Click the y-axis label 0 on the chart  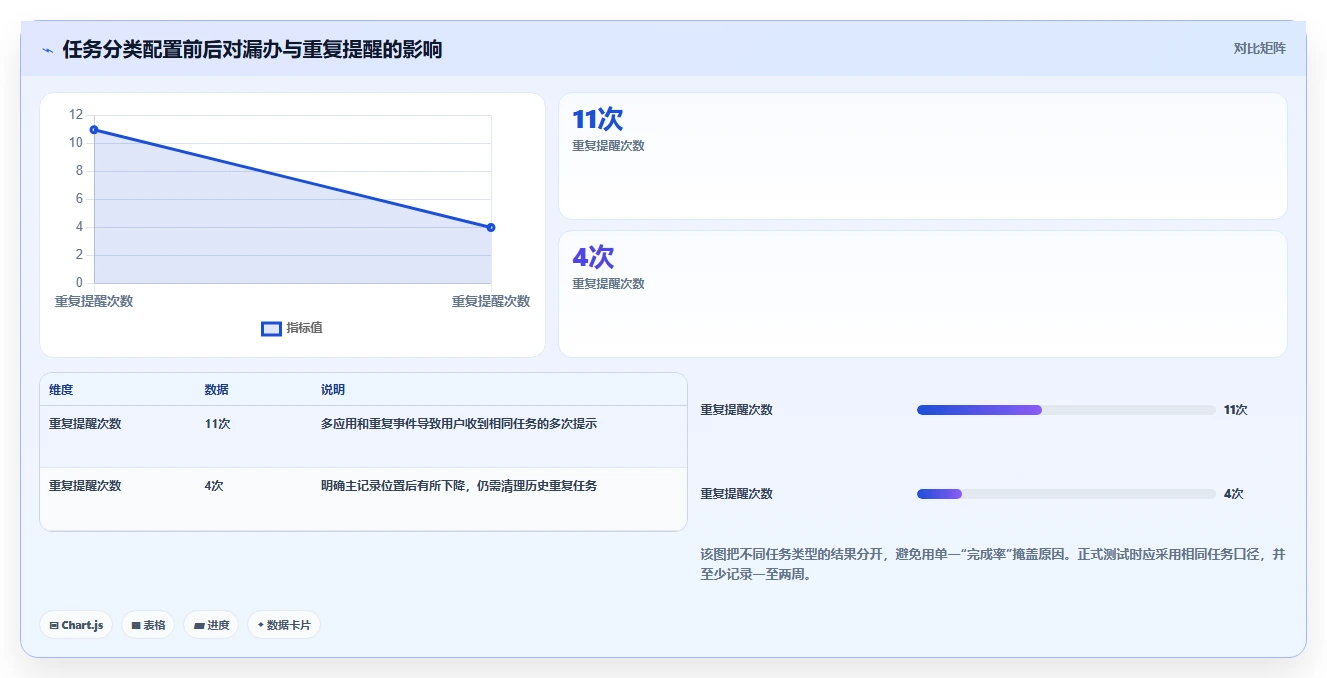[x=79, y=283]
